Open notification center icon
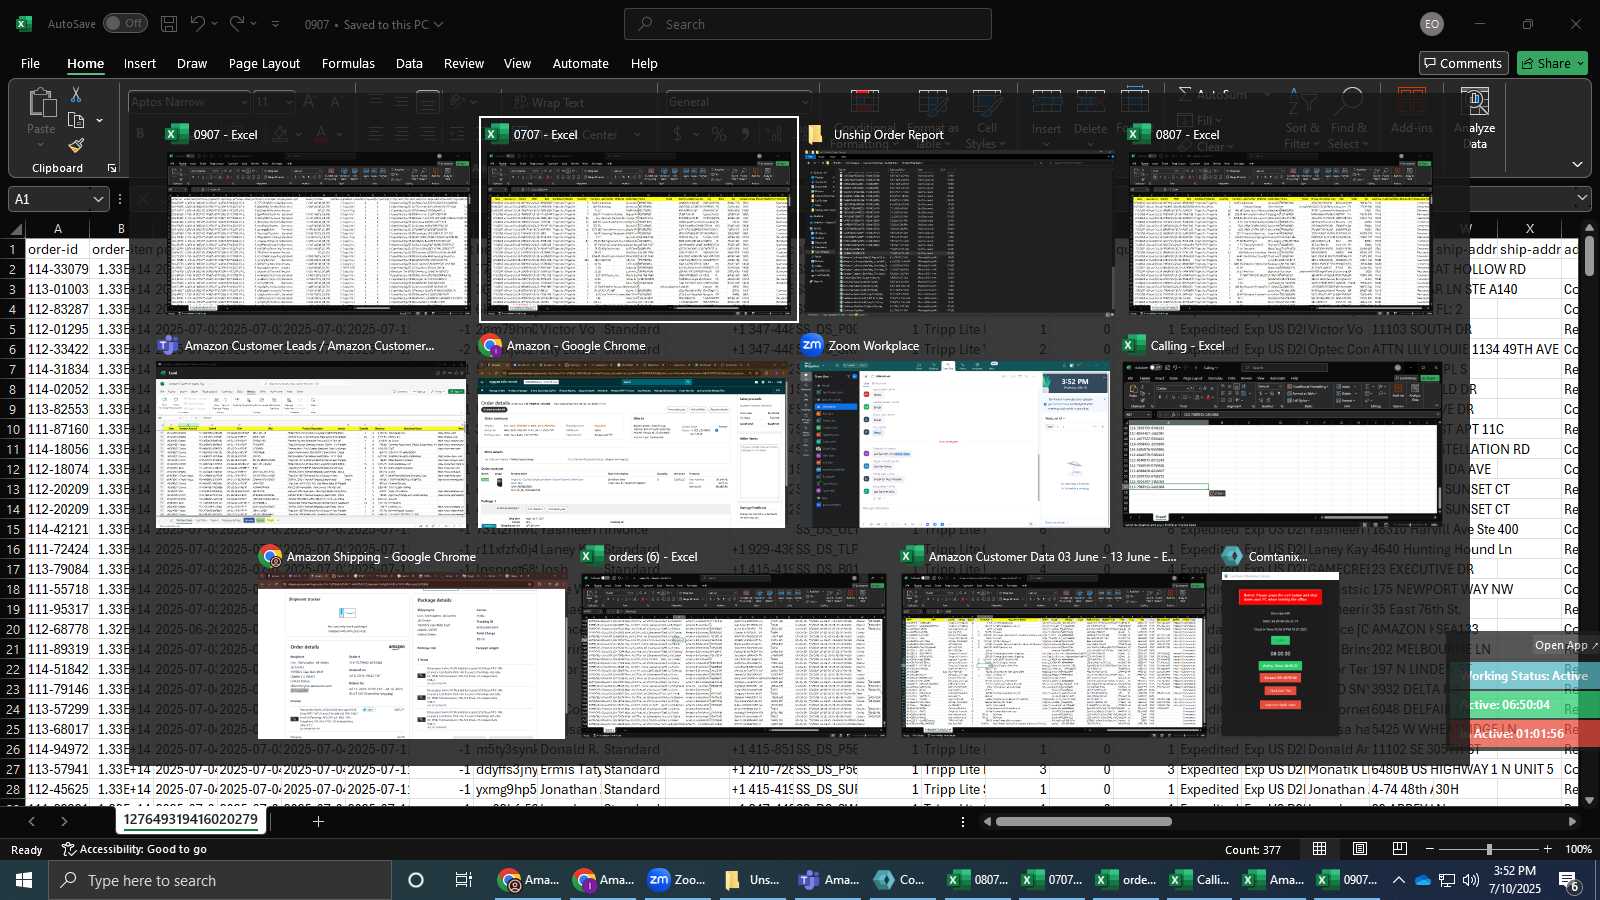Viewport: 1600px width, 900px height. 1570,880
